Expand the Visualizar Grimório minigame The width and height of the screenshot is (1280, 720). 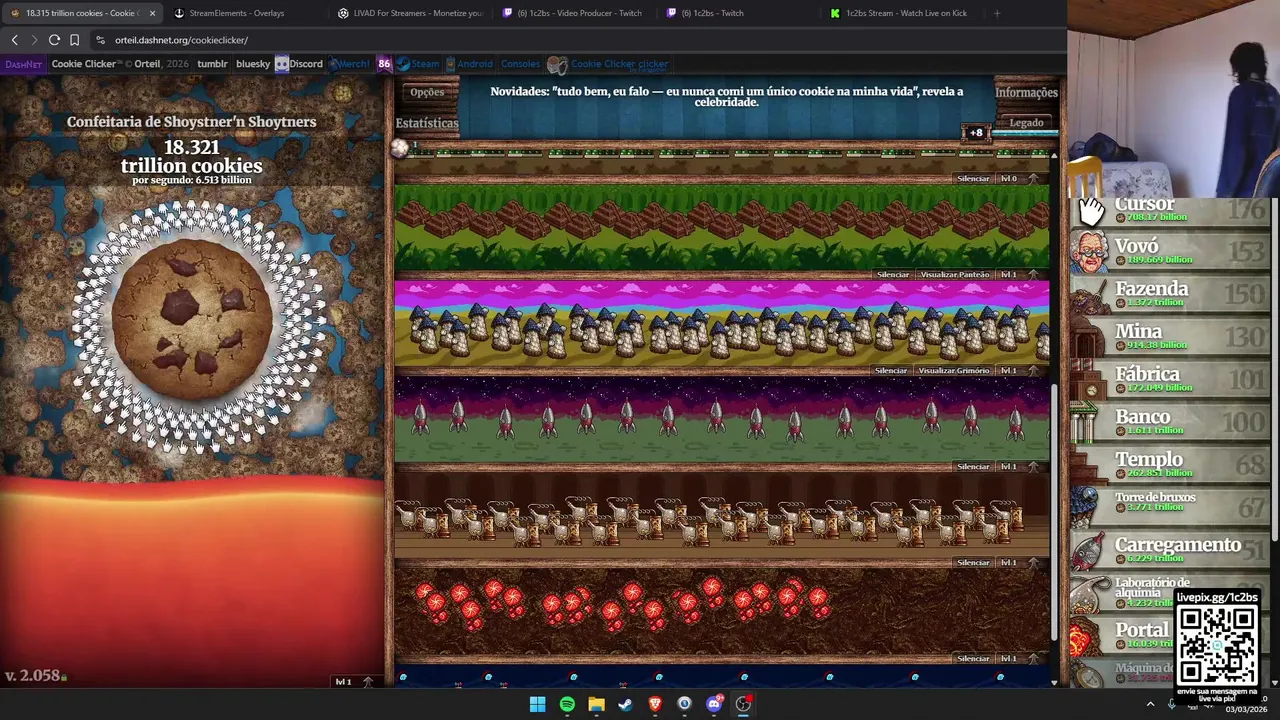(x=954, y=371)
